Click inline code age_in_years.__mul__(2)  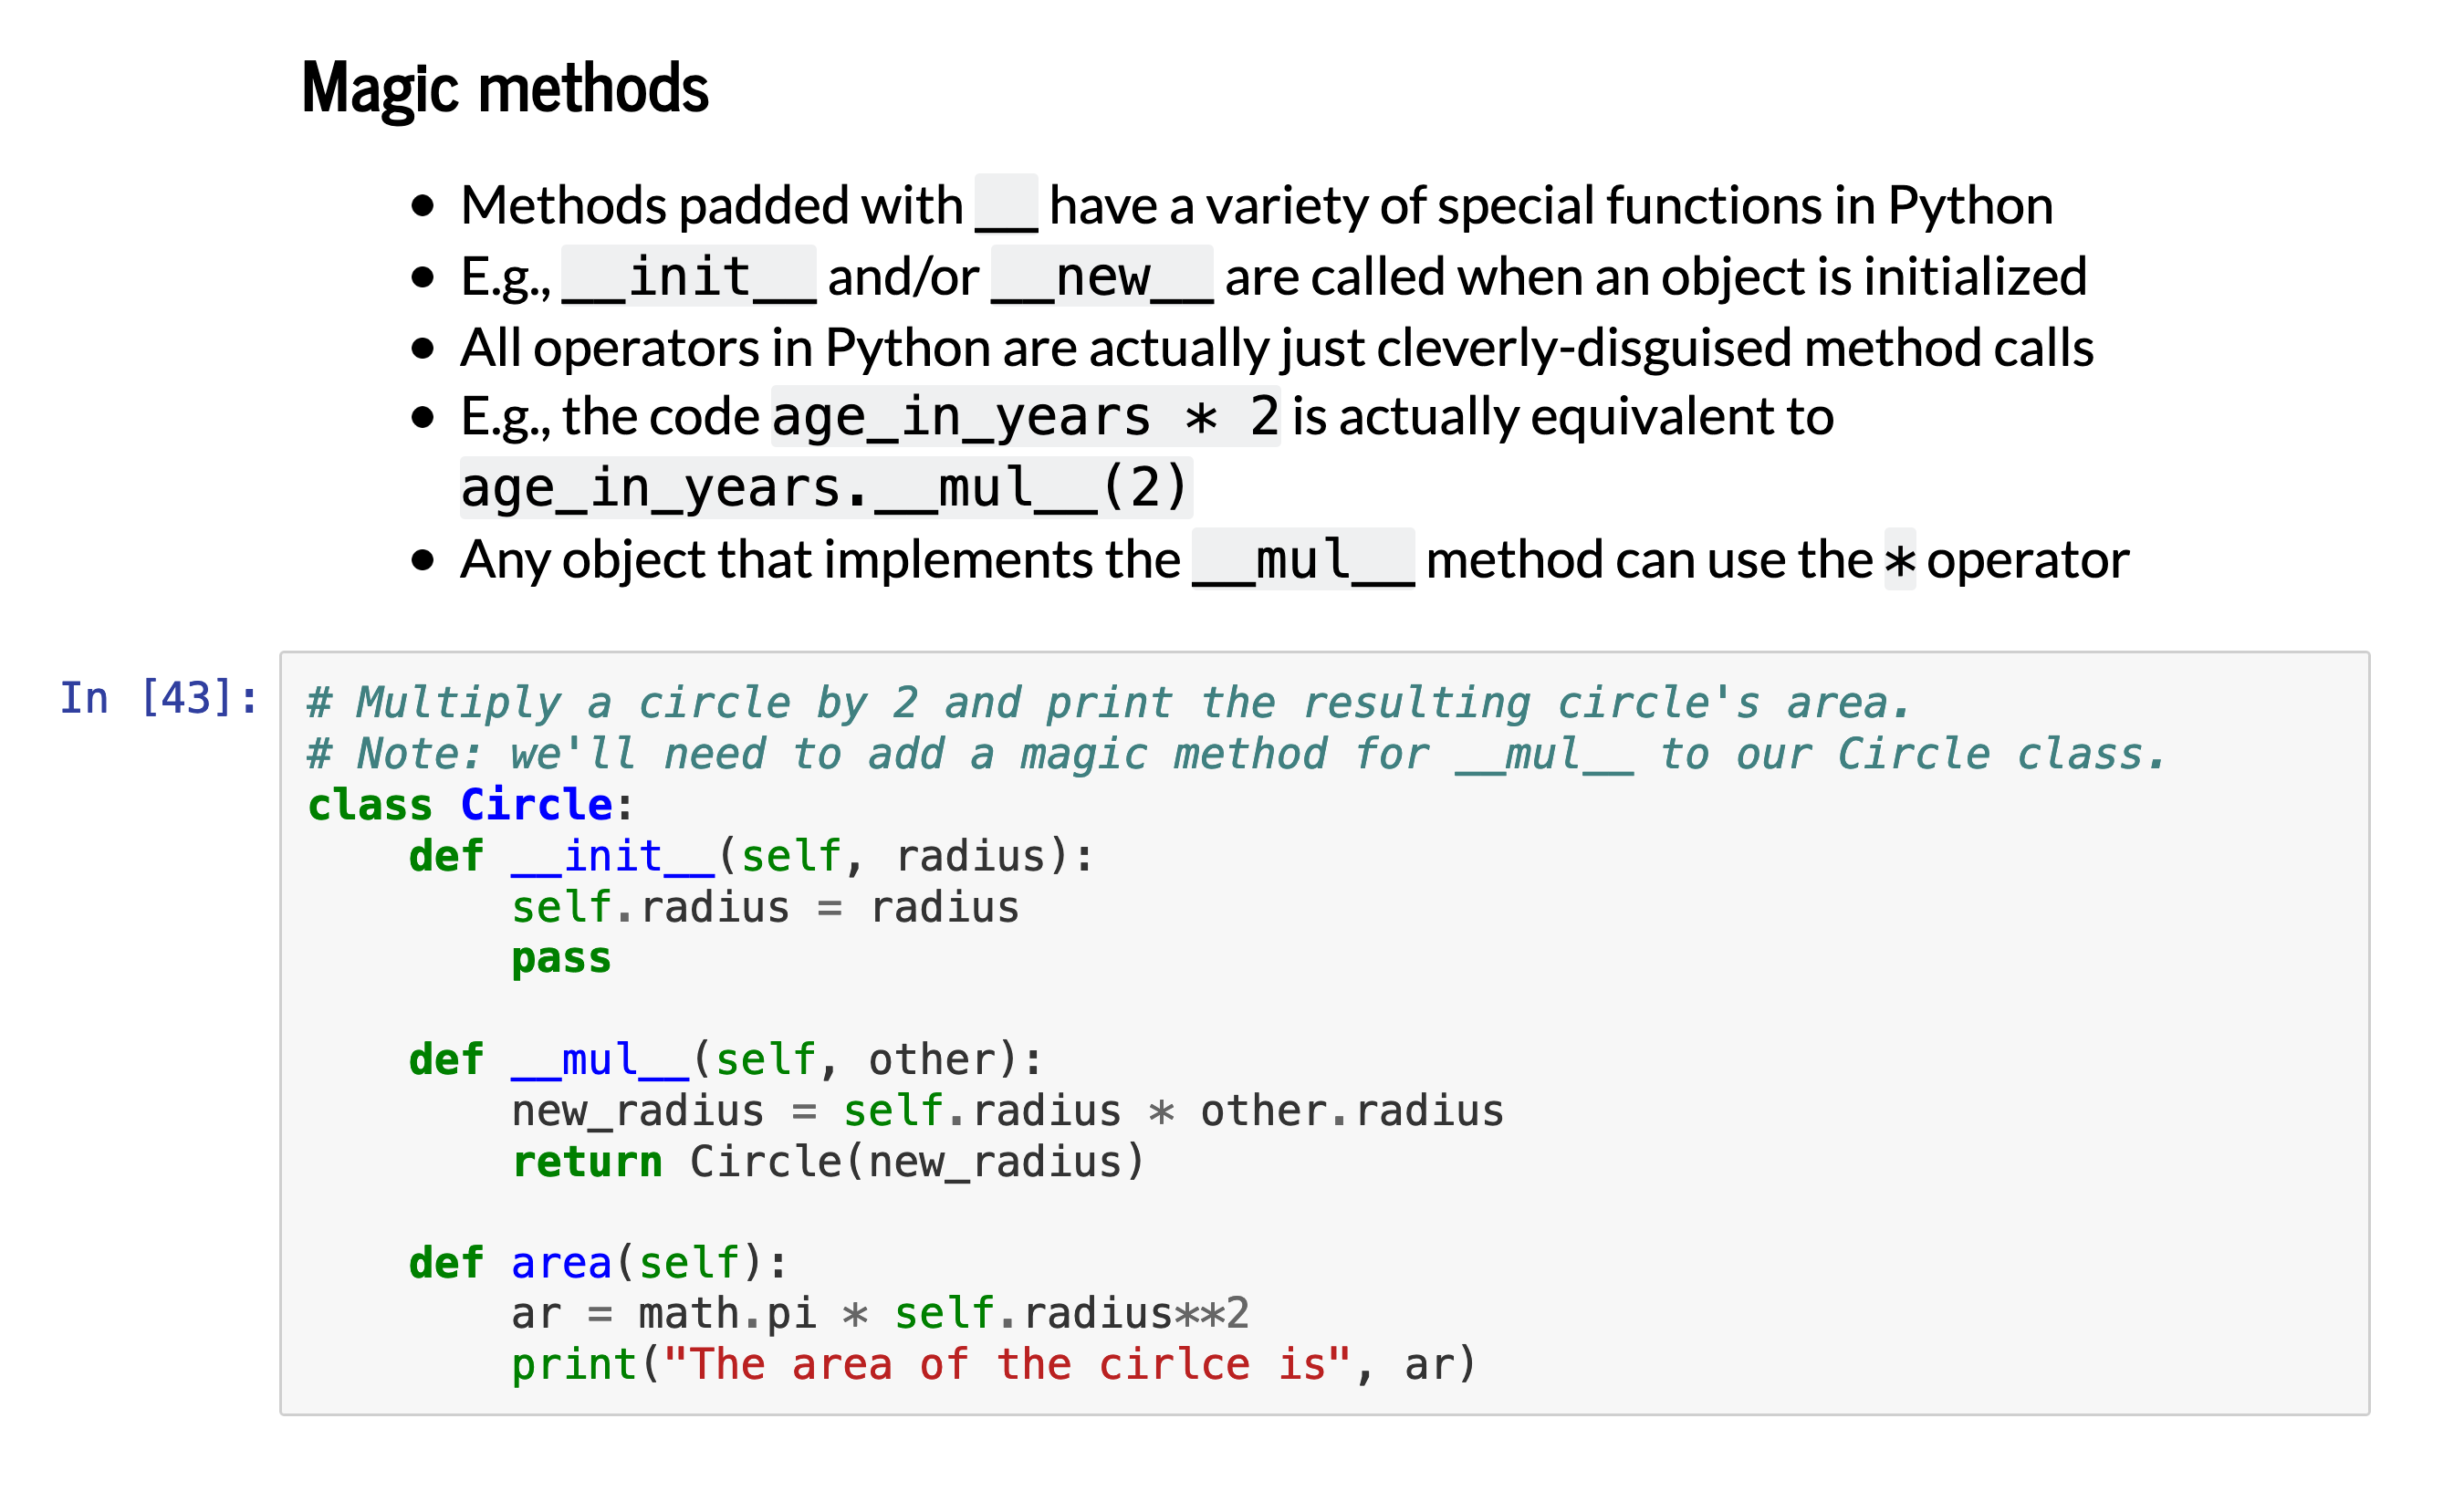click(825, 488)
